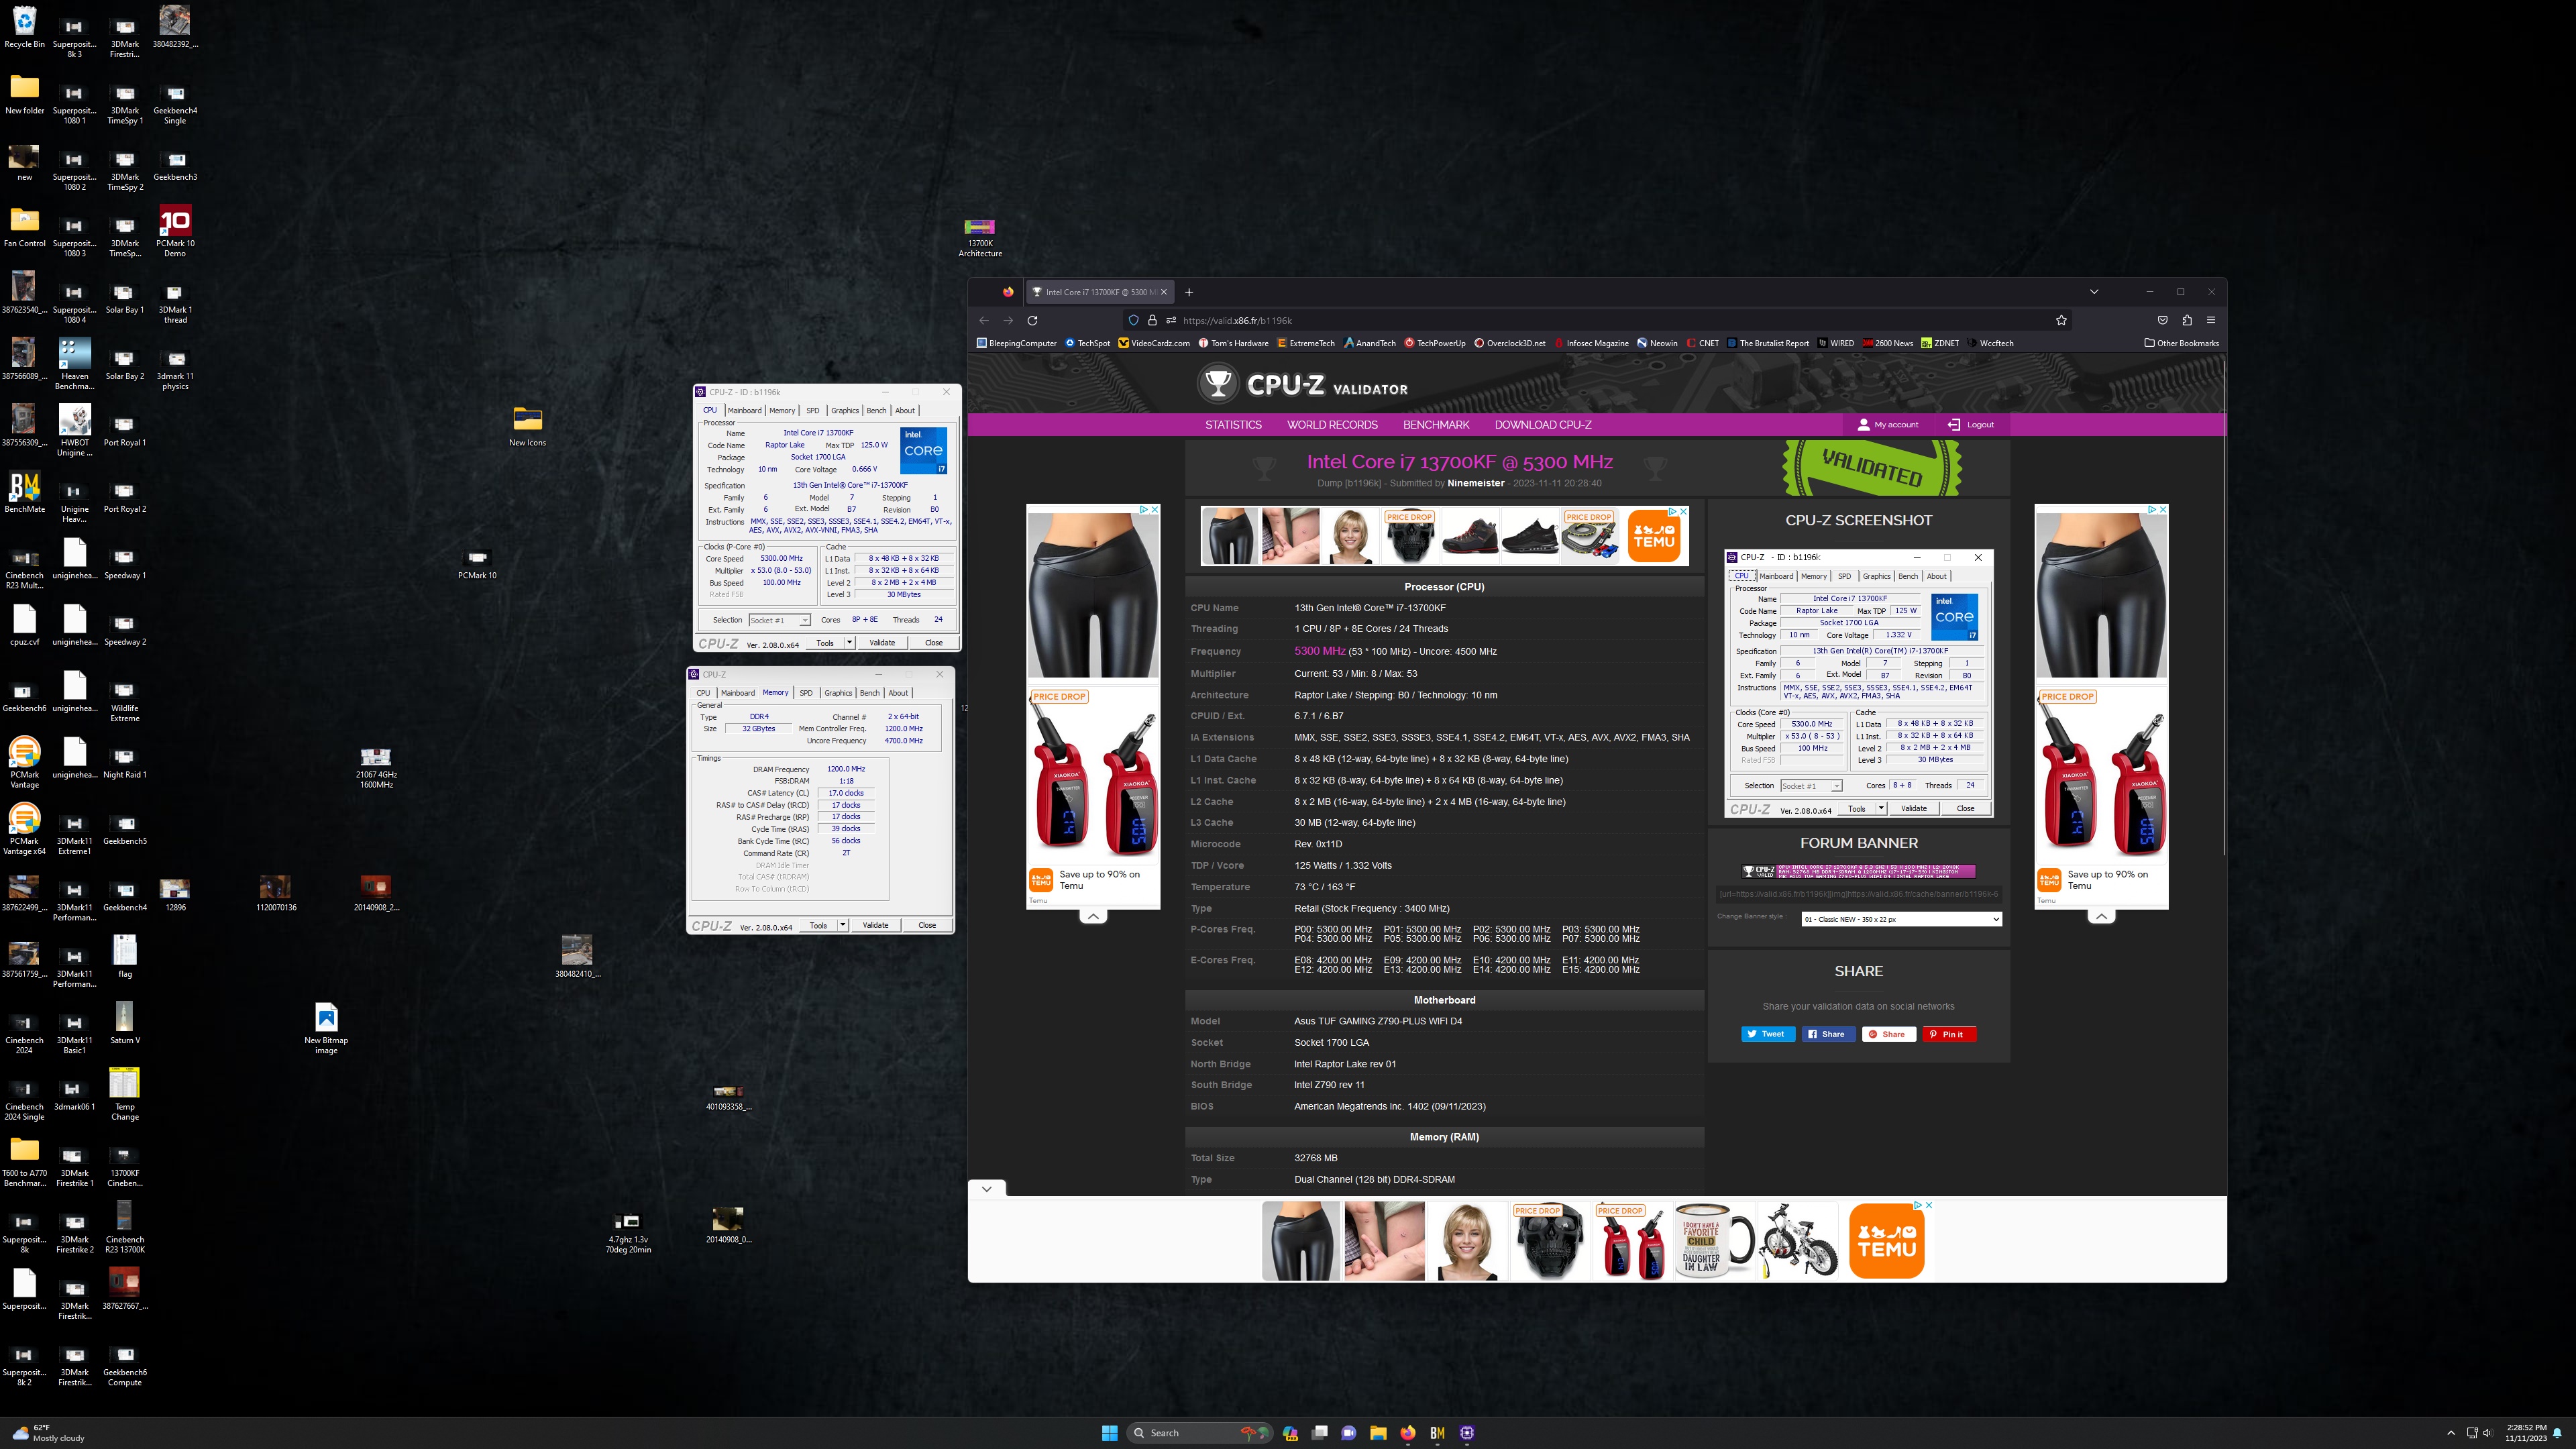Viewport: 2576px width, 1449px height.
Task: Open the New Bitmap image file
Action: pyautogui.click(x=326, y=1028)
